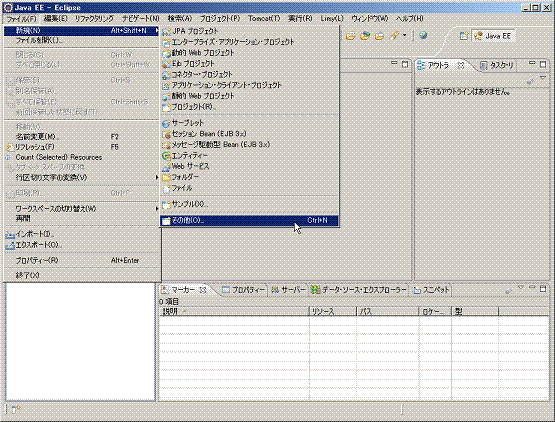Click the pencil toolbar icon

(x=394, y=35)
